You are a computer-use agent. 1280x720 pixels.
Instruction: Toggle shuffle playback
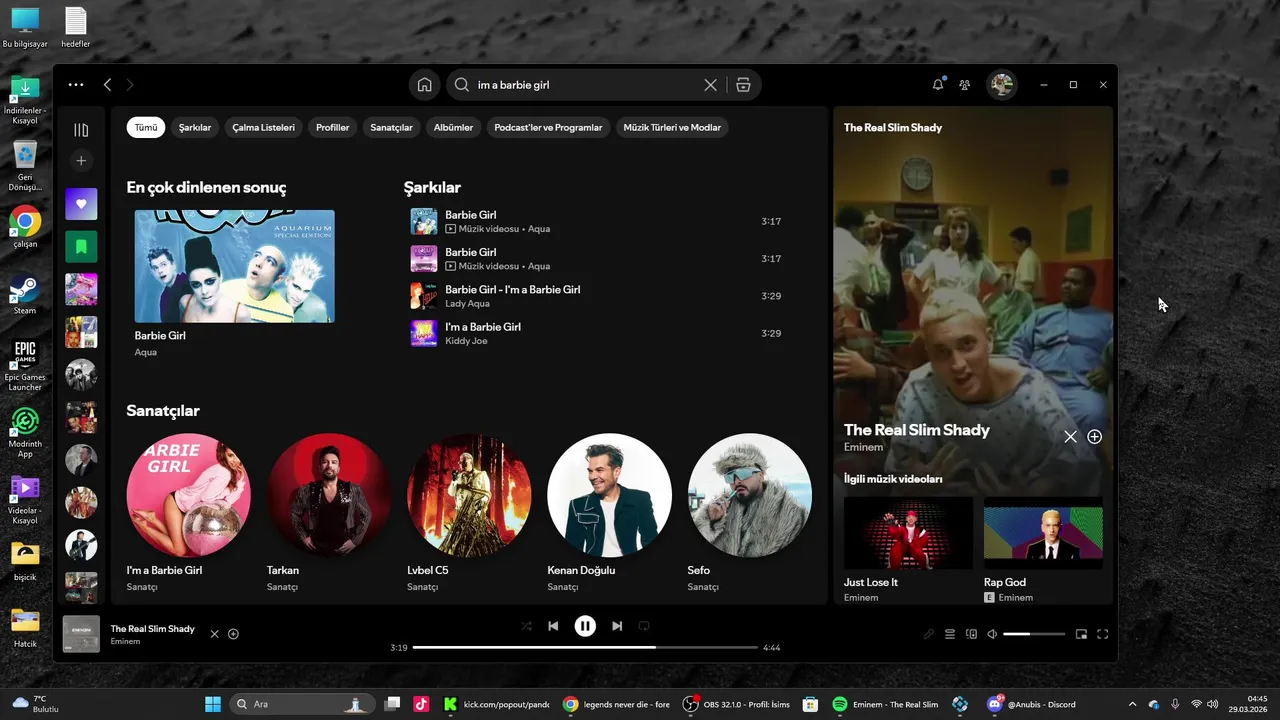click(526, 626)
